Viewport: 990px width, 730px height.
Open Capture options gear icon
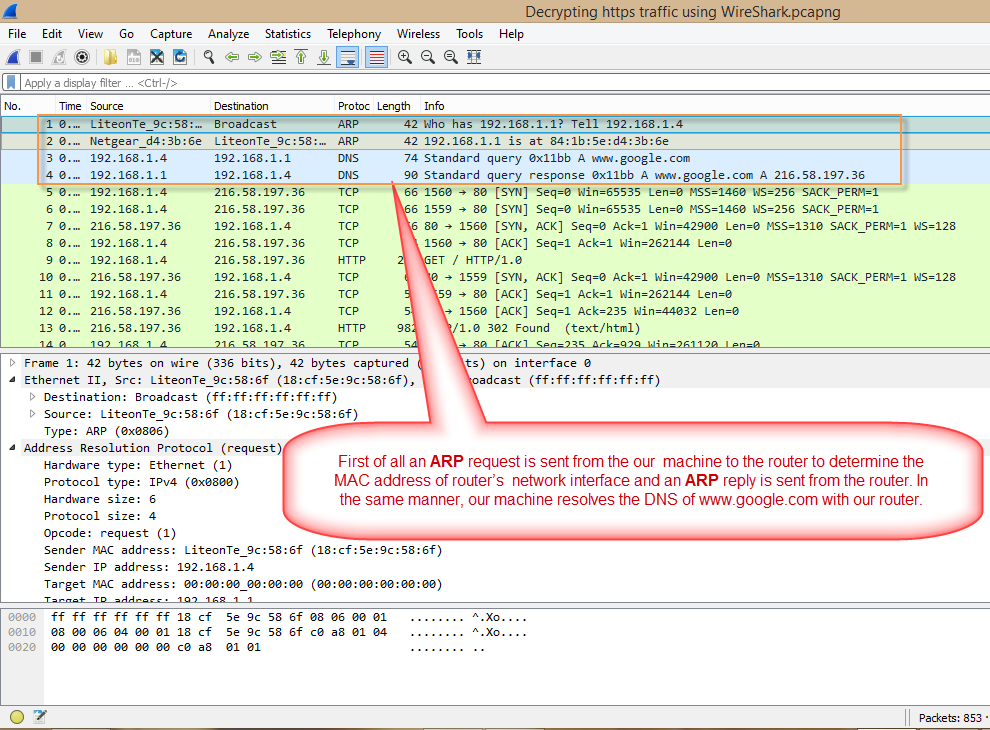(82, 57)
